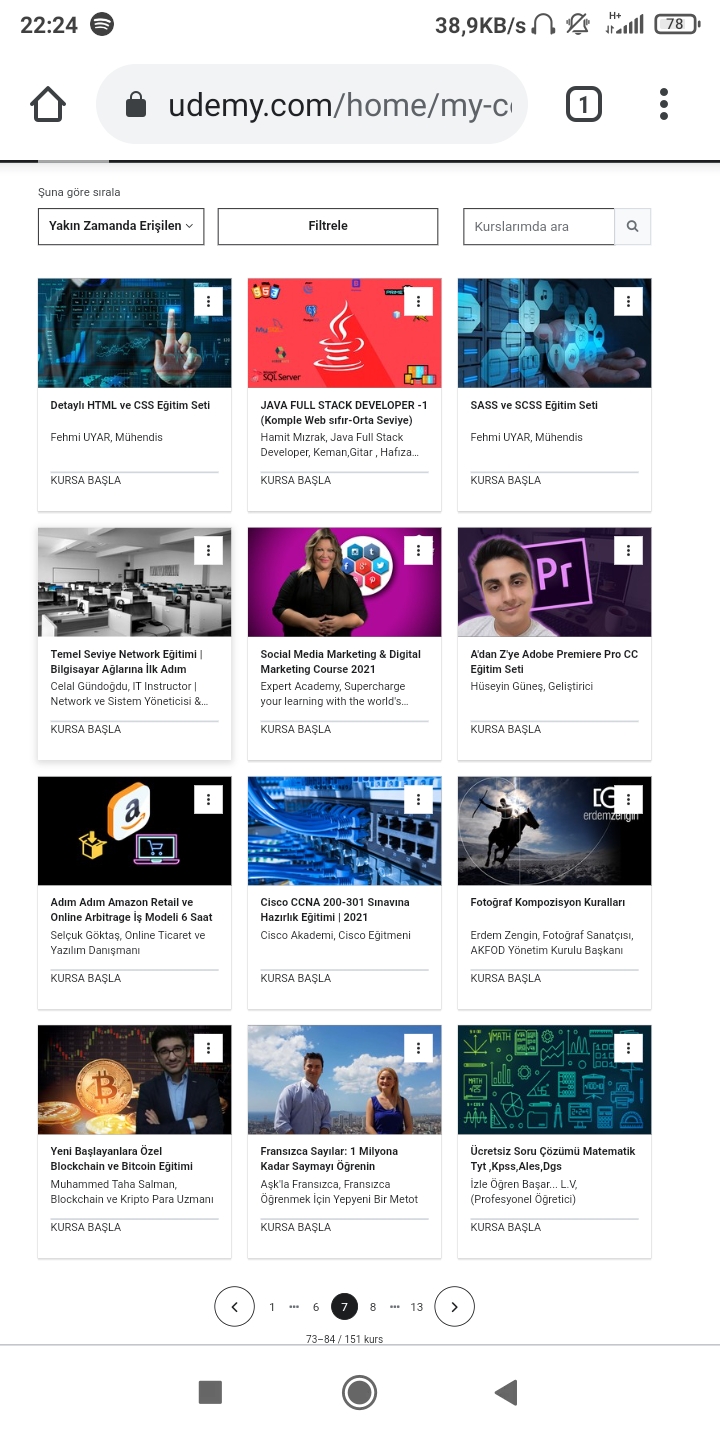The width and height of the screenshot is (720, 1440).
Task: Click KURSA BAŞLA under Detaylı HTML ve CSS
Action: coord(86,480)
